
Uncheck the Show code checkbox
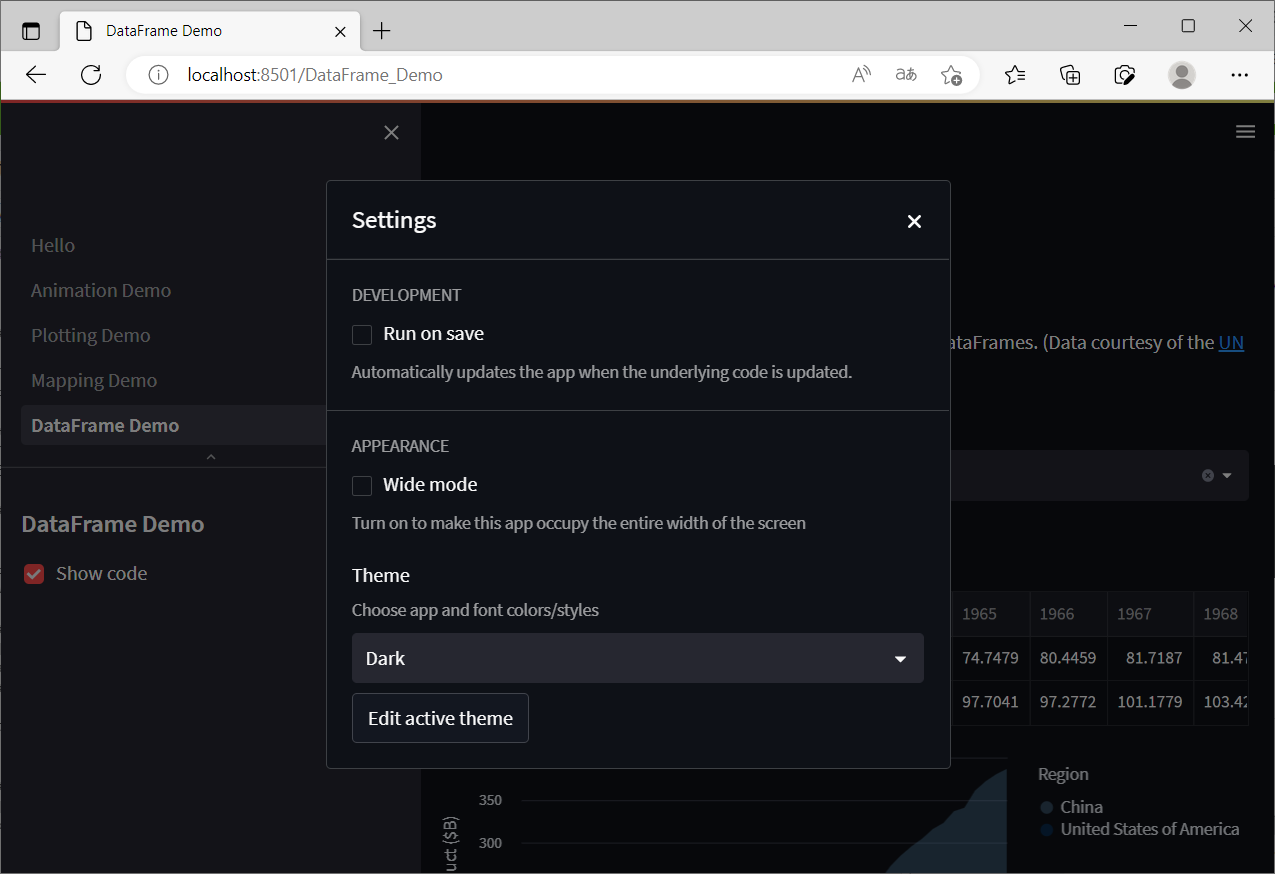coord(33,573)
